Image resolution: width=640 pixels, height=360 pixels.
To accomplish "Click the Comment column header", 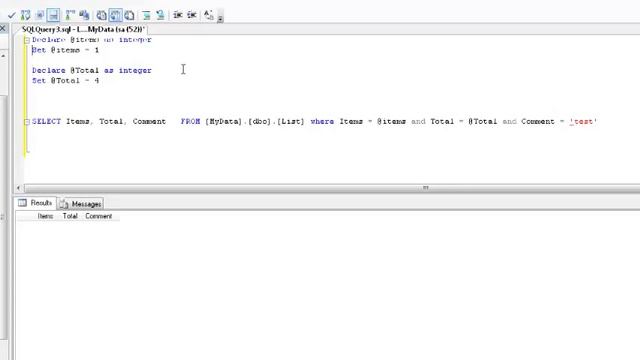I will pyautogui.click(x=98, y=216).
